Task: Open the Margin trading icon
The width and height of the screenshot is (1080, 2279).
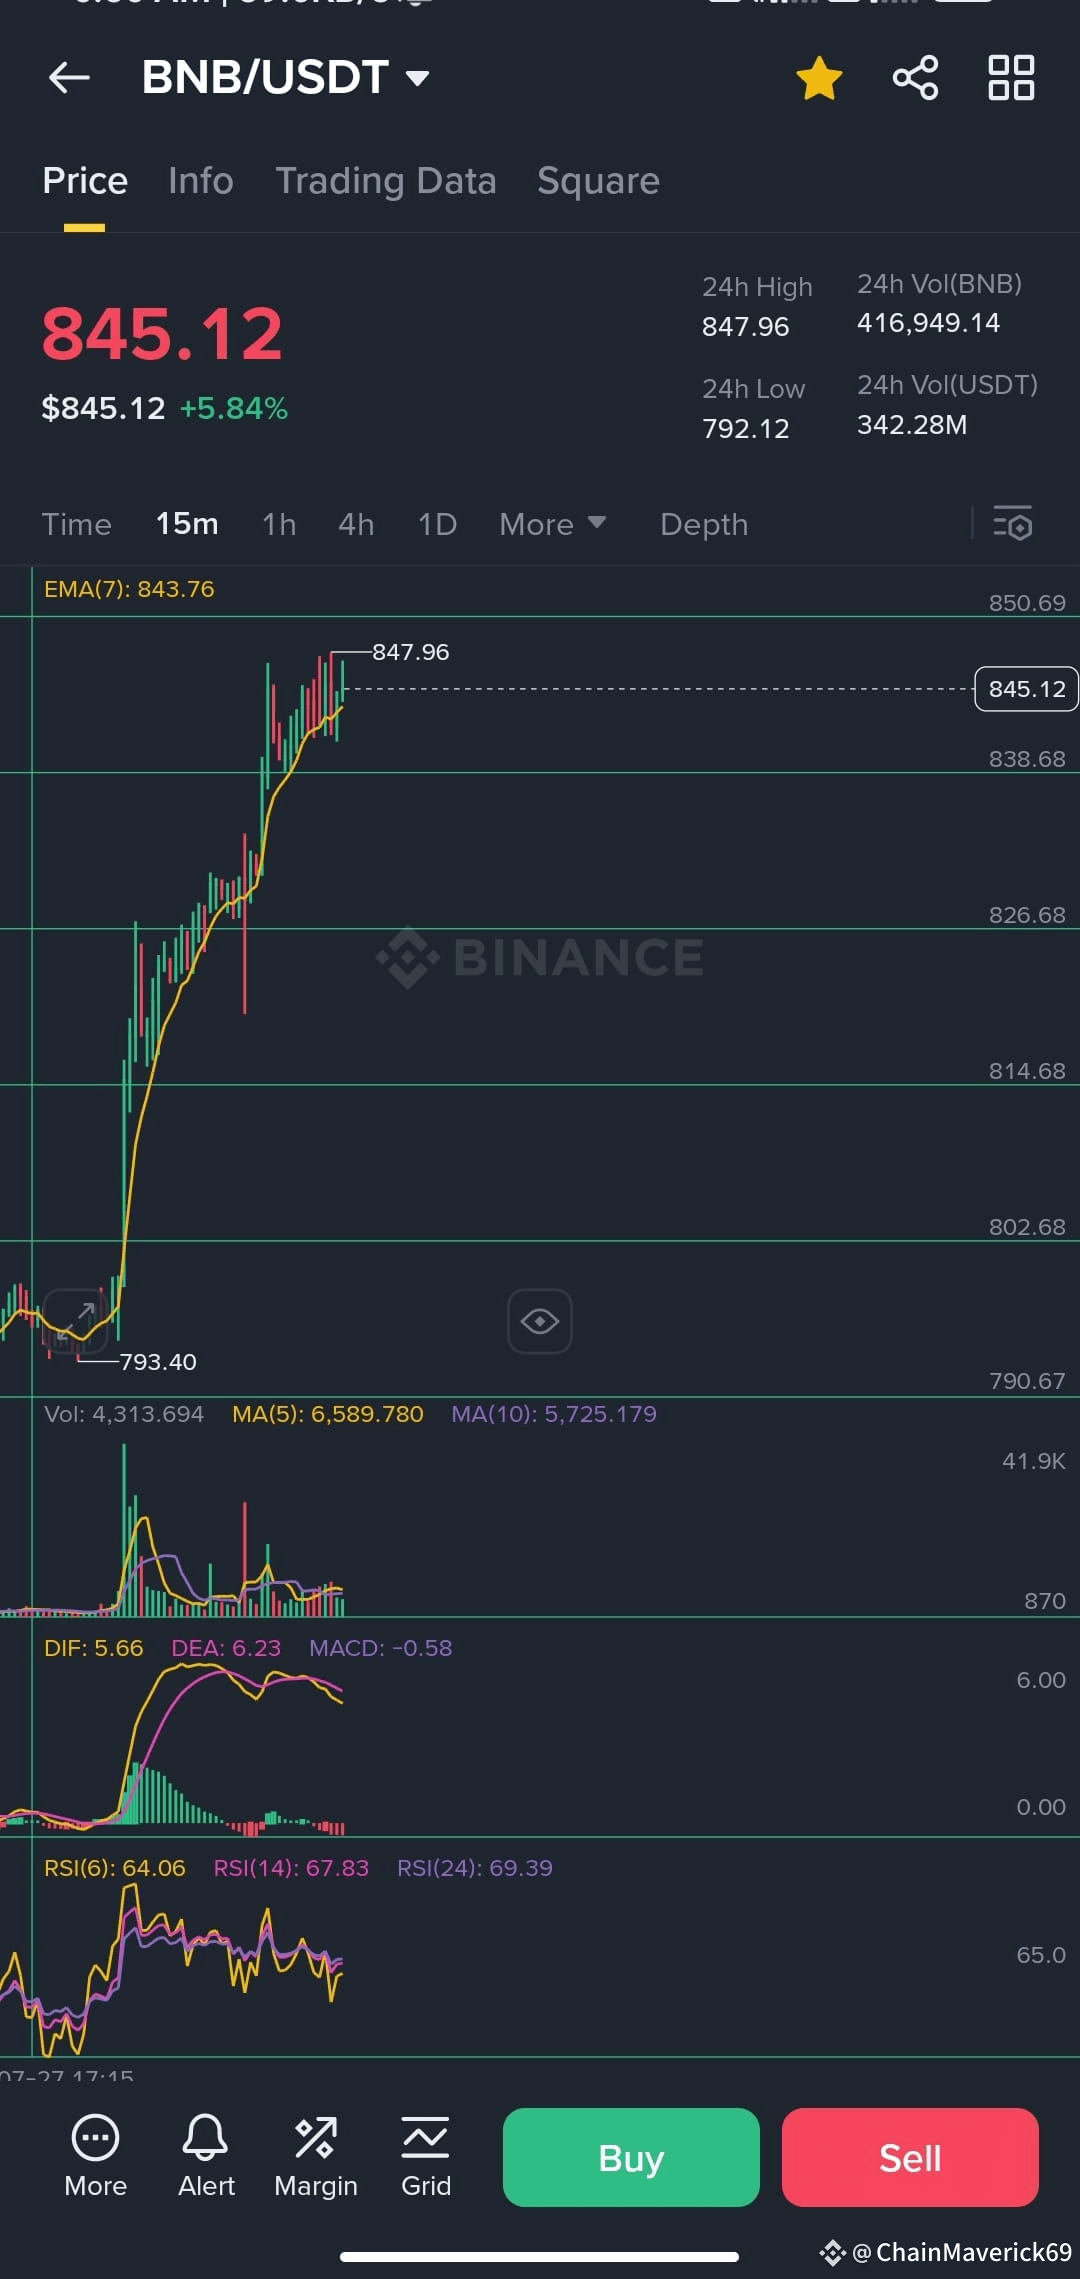Action: 316,2156
